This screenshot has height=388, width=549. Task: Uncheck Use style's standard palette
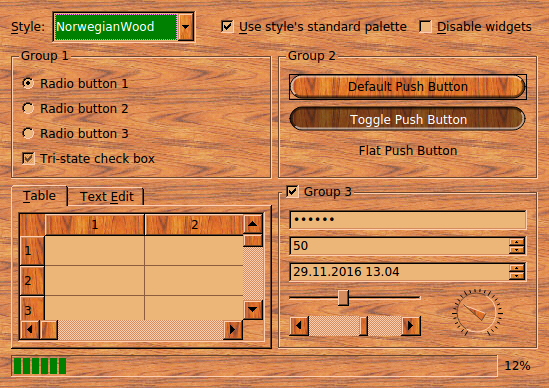[x=227, y=27]
